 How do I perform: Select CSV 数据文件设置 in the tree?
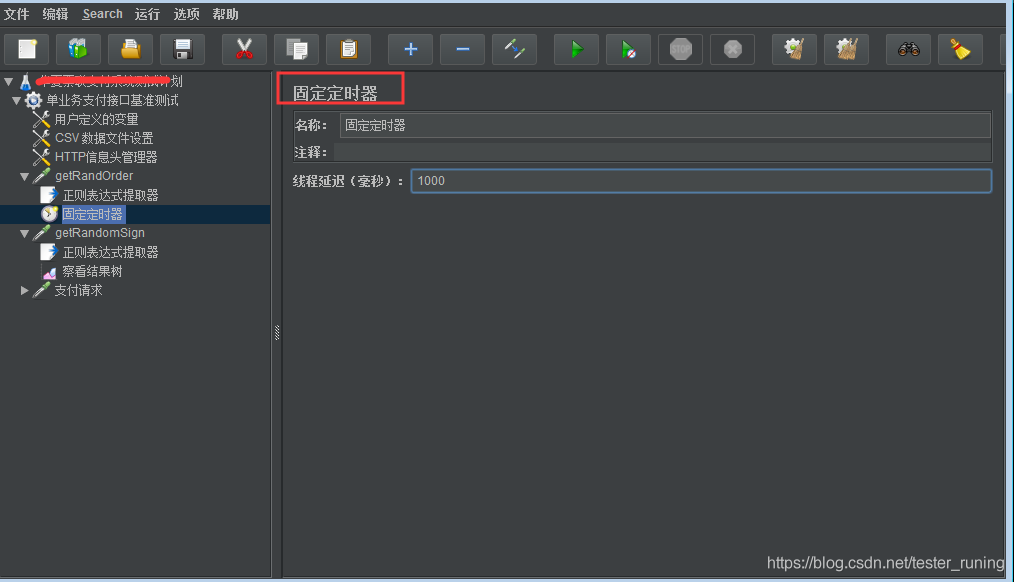(x=103, y=138)
